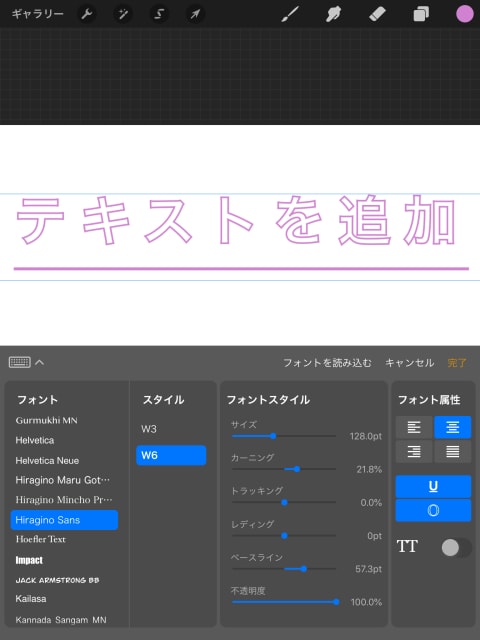
Task: Open the Adjustments magic wand menu
Action: [122, 14]
